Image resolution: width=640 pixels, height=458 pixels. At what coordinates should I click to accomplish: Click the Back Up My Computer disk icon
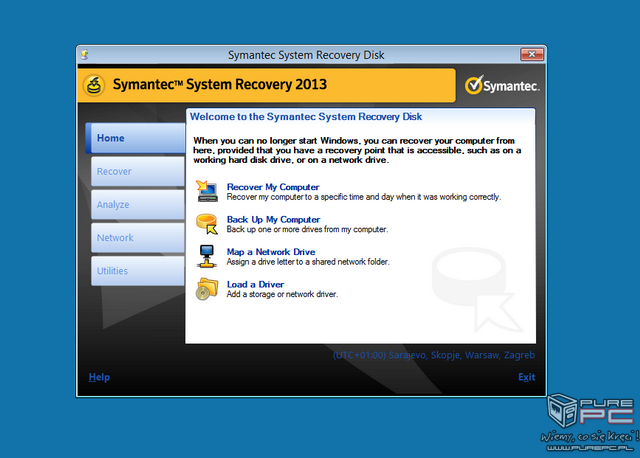[207, 224]
